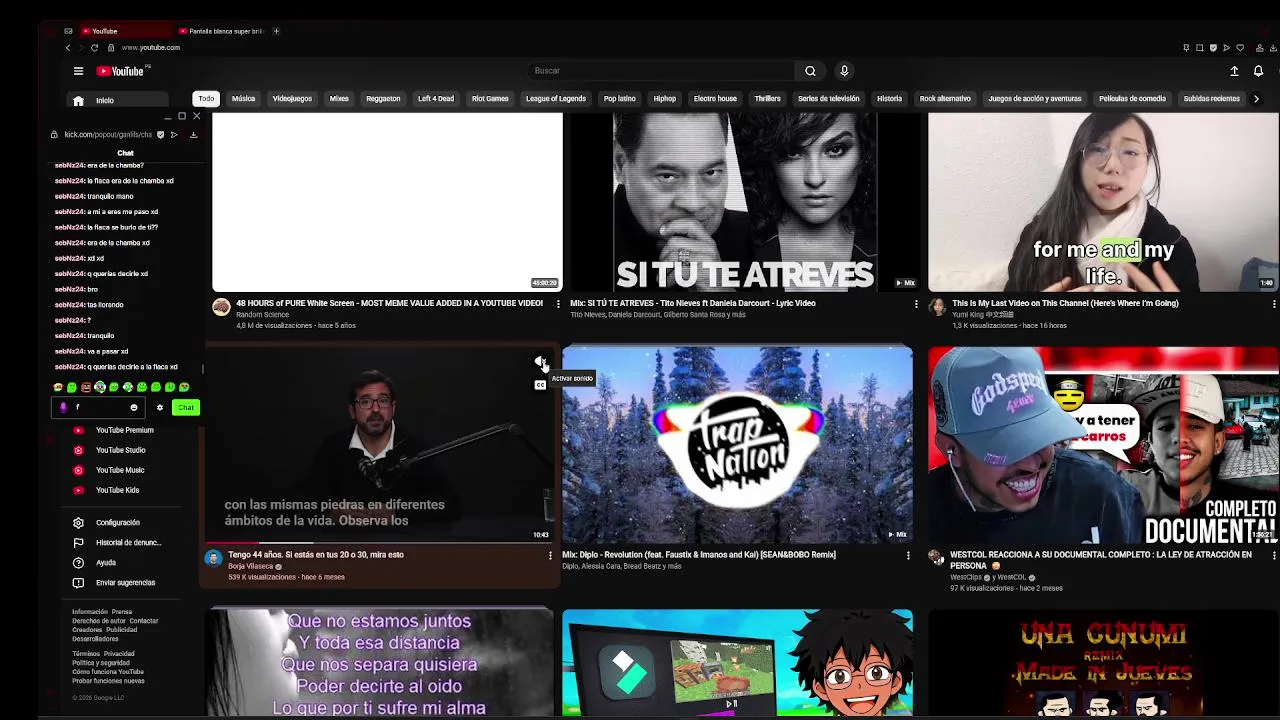Click the YouTube logo
The width and height of the screenshot is (1280, 720).
(122, 71)
